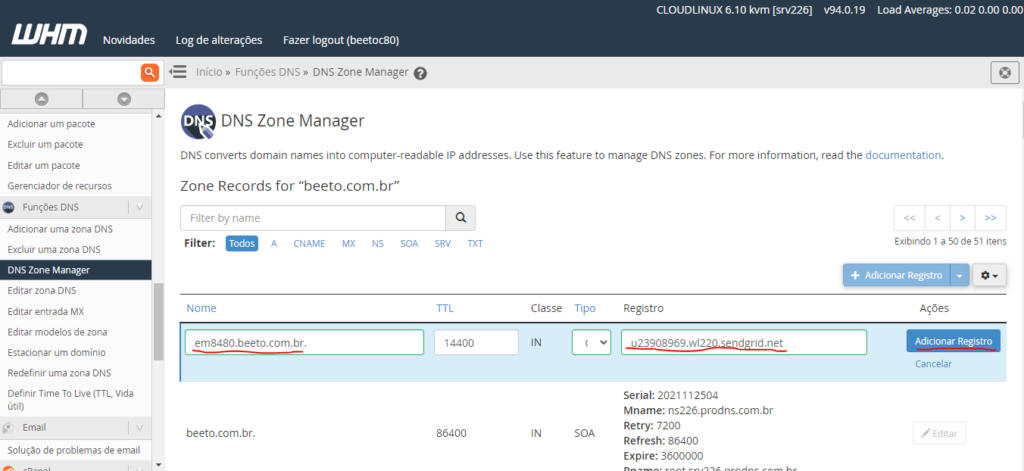Screen dimensions: 1024x471
Task: Click blue Adicionar Registro save button
Action: 953,341
